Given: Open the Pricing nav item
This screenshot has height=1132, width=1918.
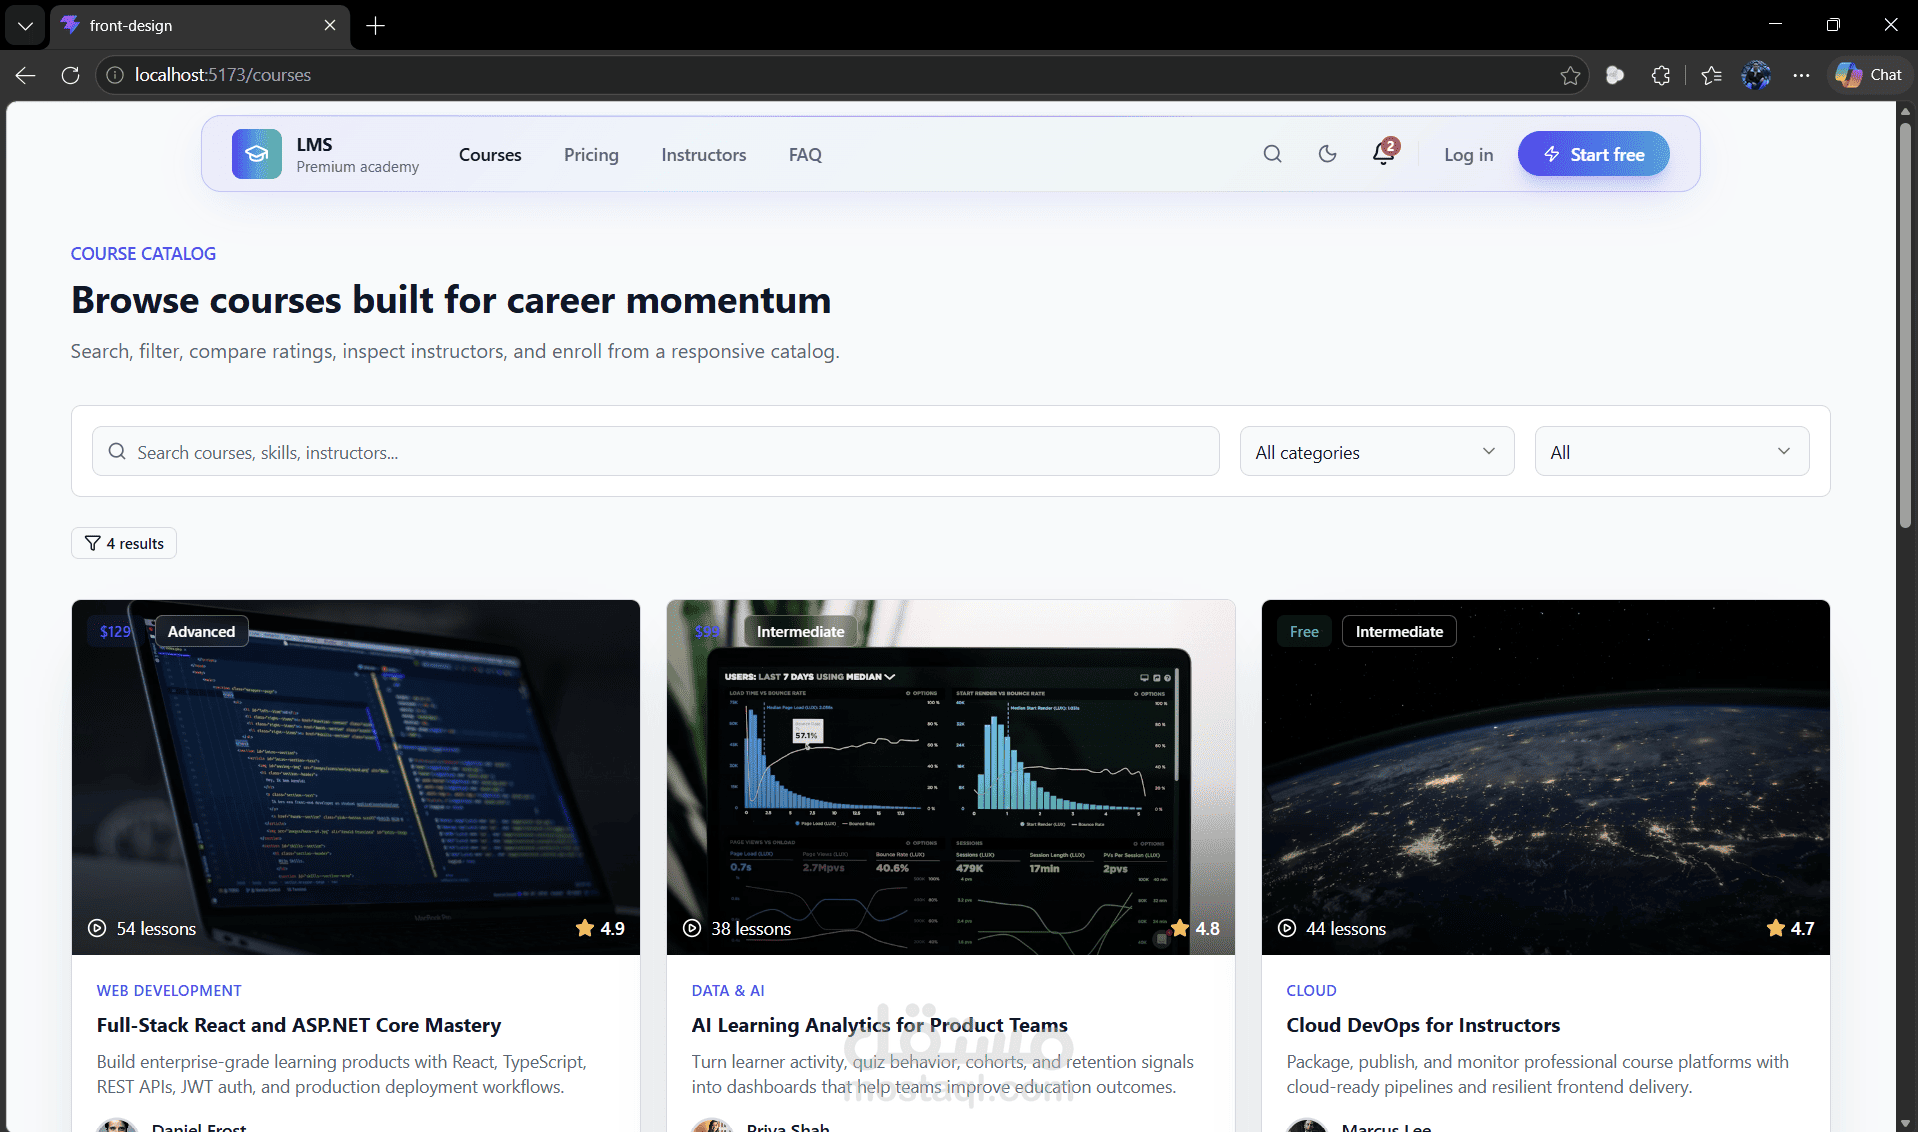Looking at the screenshot, I should [591, 155].
